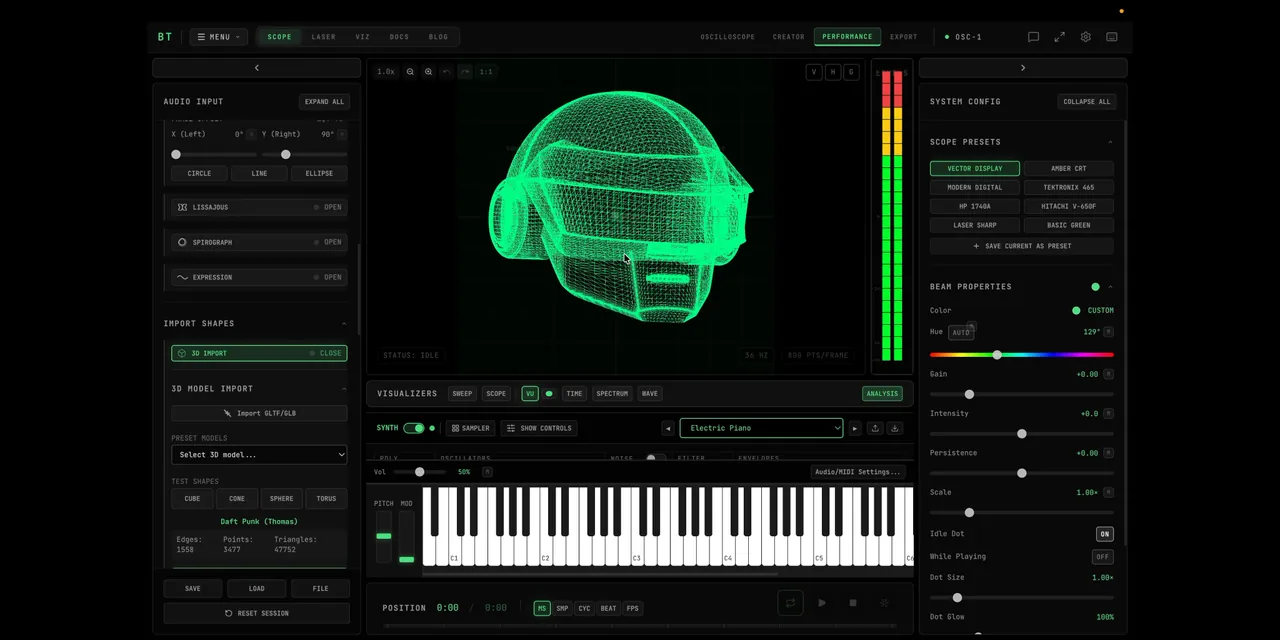
Task: Switch to the OSCILLOSCOPE tab
Action: click(x=727, y=37)
